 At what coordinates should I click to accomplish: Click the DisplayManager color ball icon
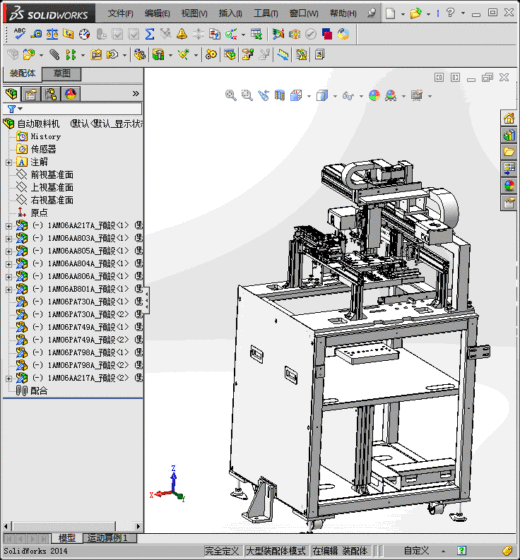coord(70,94)
